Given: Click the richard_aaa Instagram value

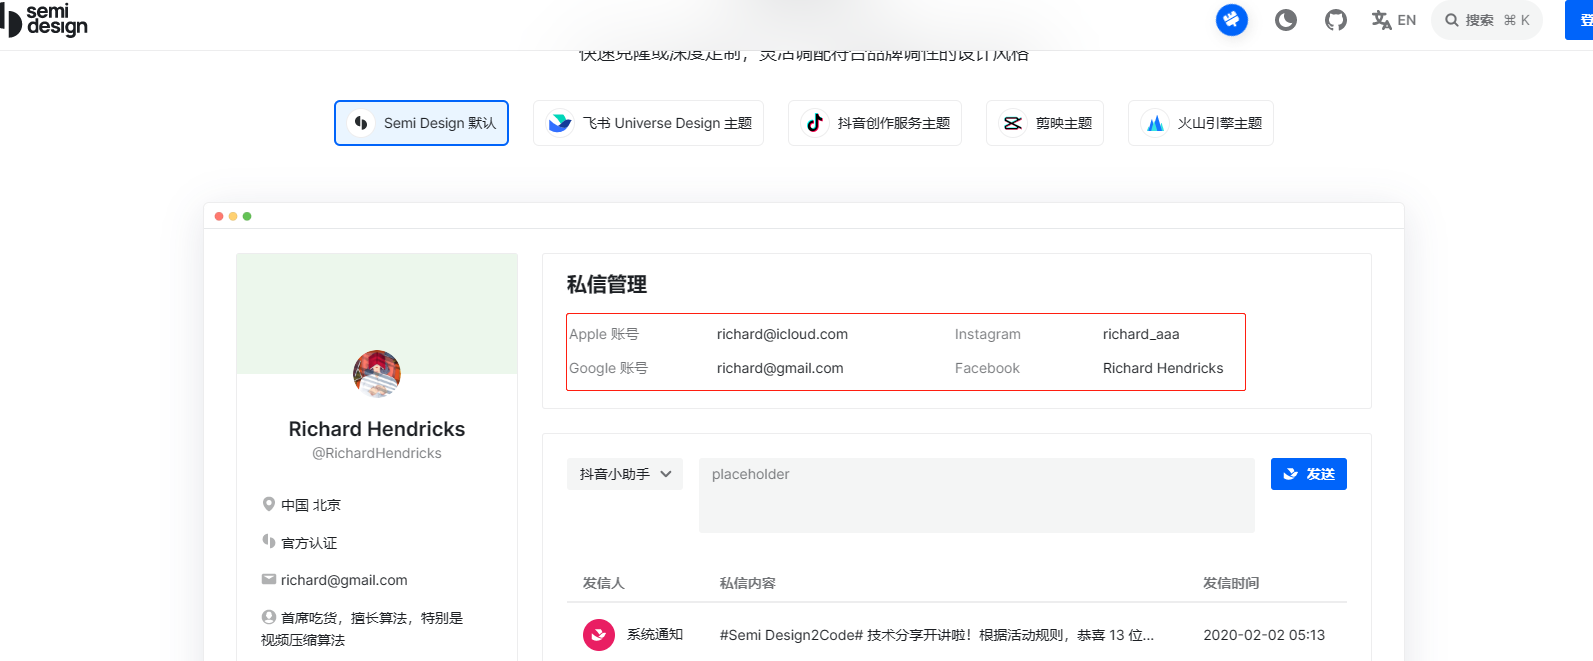Looking at the screenshot, I should (x=1141, y=334).
